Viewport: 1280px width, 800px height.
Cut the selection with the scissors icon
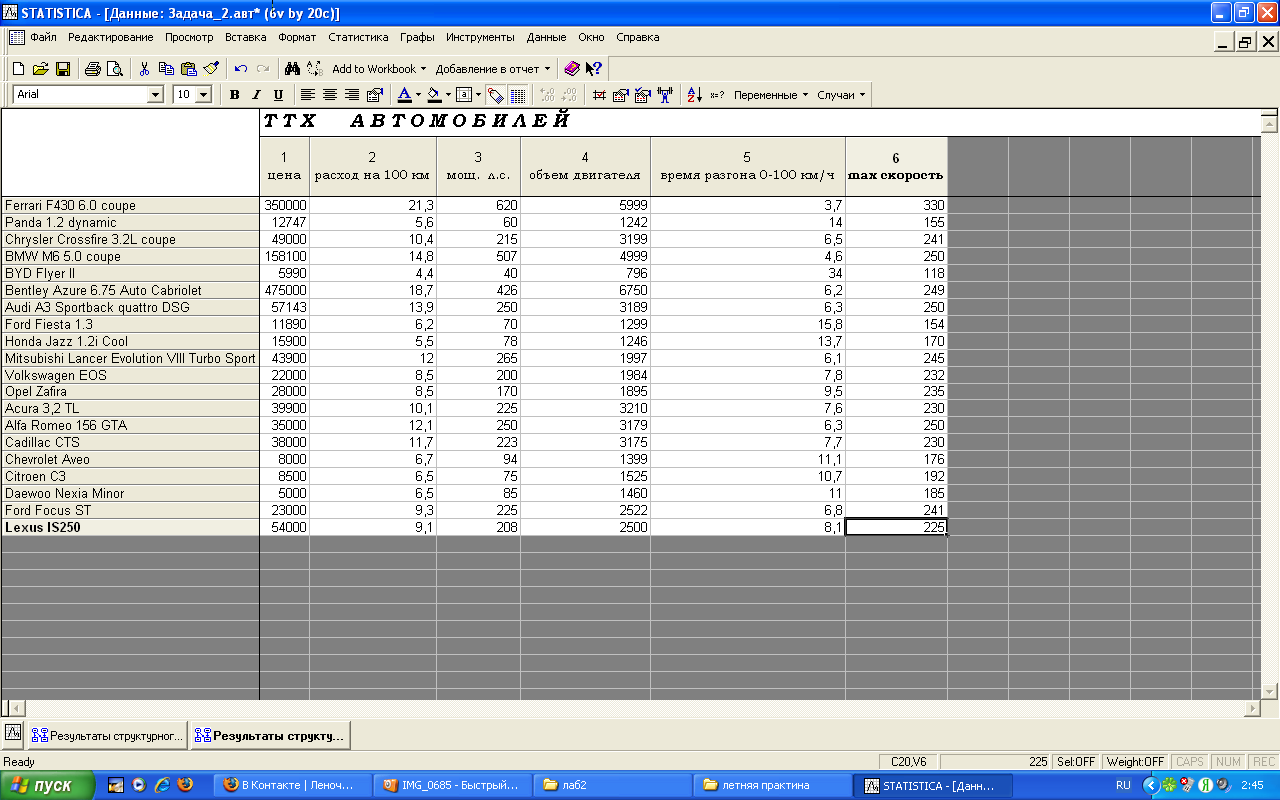click(144, 69)
